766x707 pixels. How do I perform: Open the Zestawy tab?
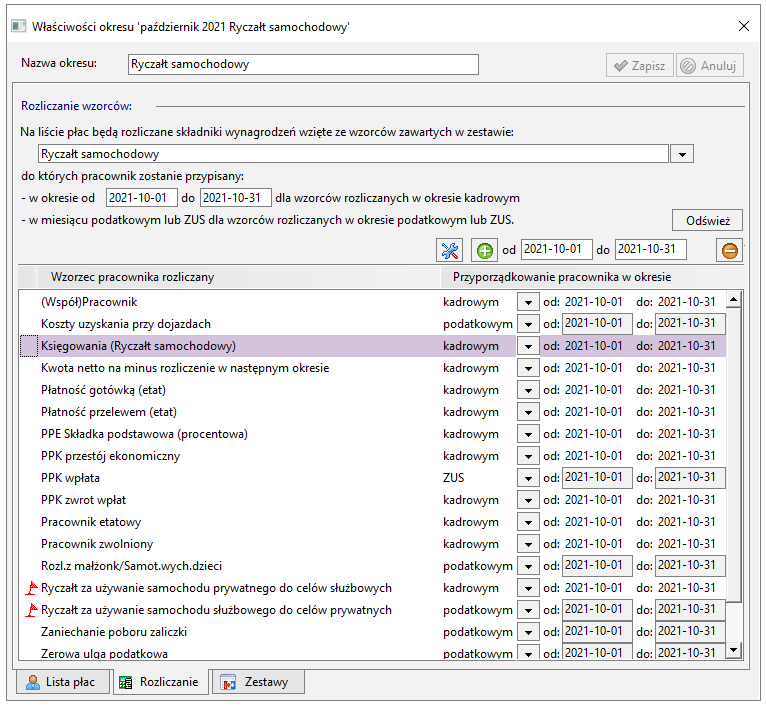click(258, 682)
